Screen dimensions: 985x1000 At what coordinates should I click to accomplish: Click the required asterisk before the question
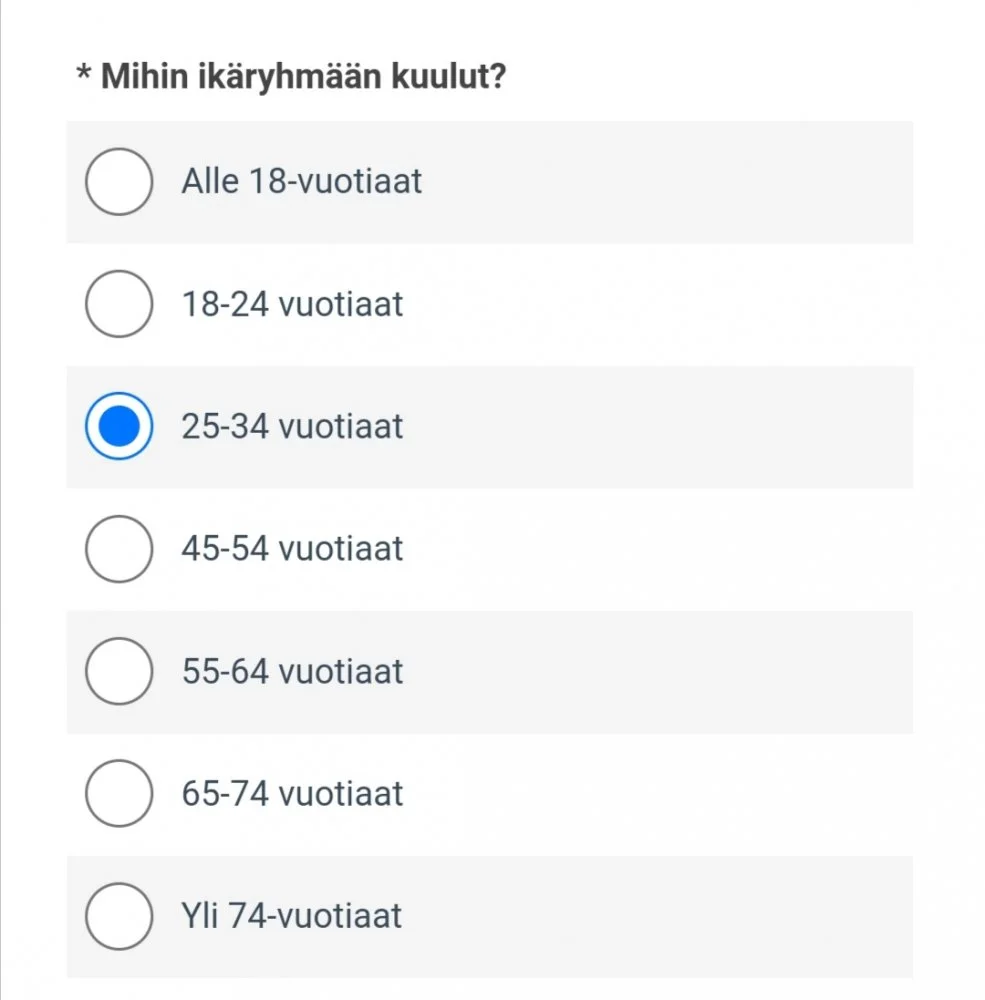[x=84, y=73]
